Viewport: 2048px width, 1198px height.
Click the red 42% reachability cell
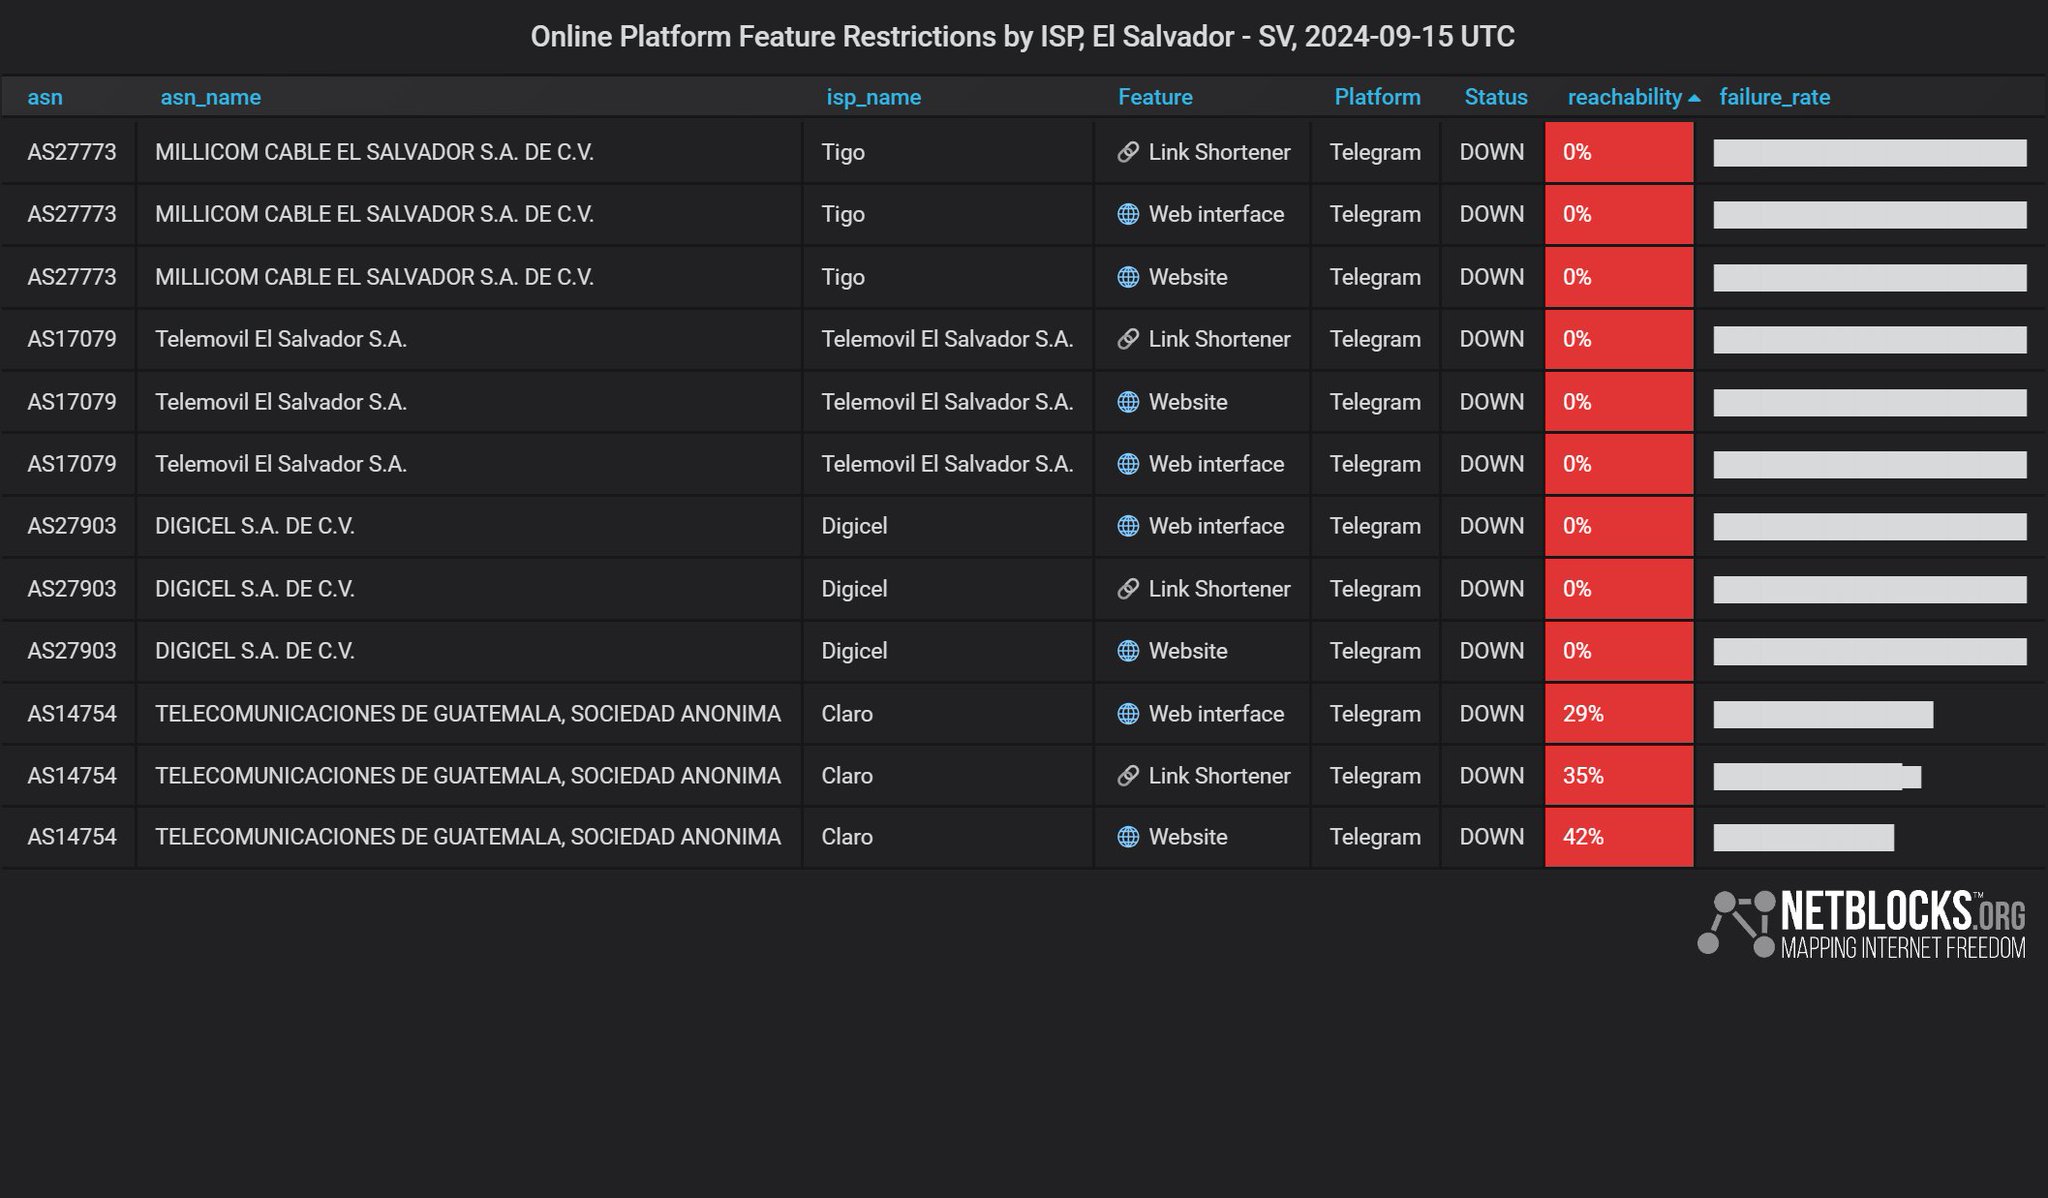pos(1618,837)
